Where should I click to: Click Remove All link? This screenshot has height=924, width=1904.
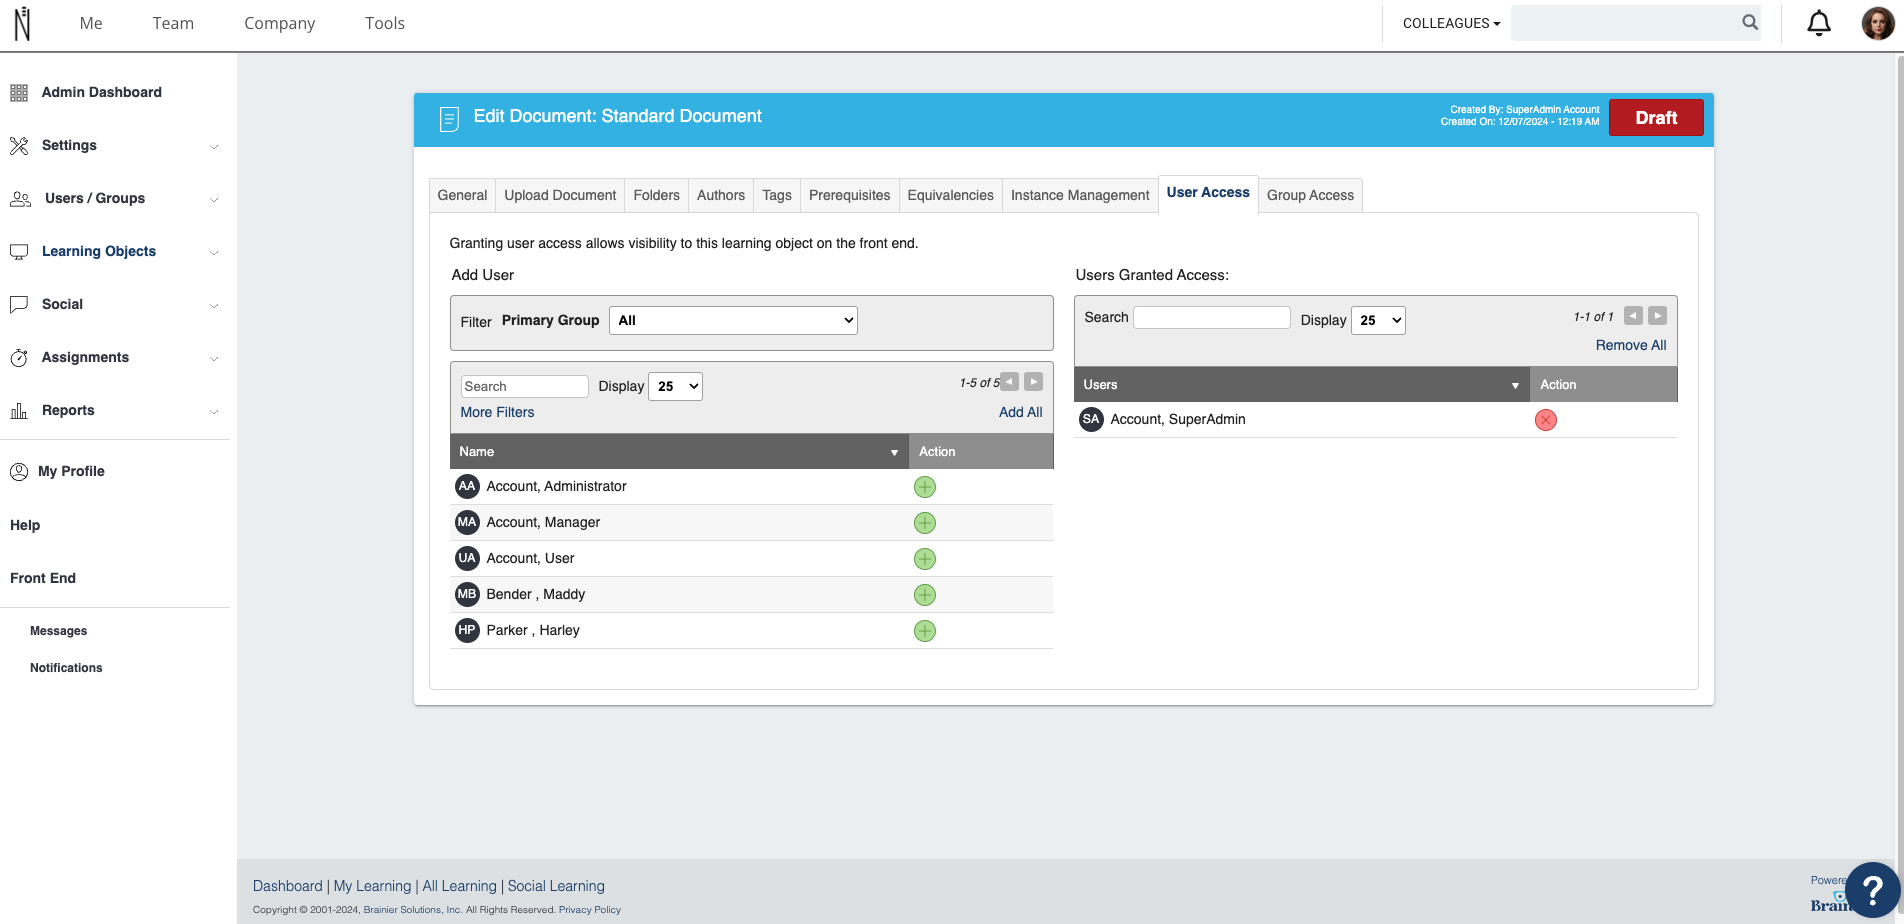[1631, 345]
